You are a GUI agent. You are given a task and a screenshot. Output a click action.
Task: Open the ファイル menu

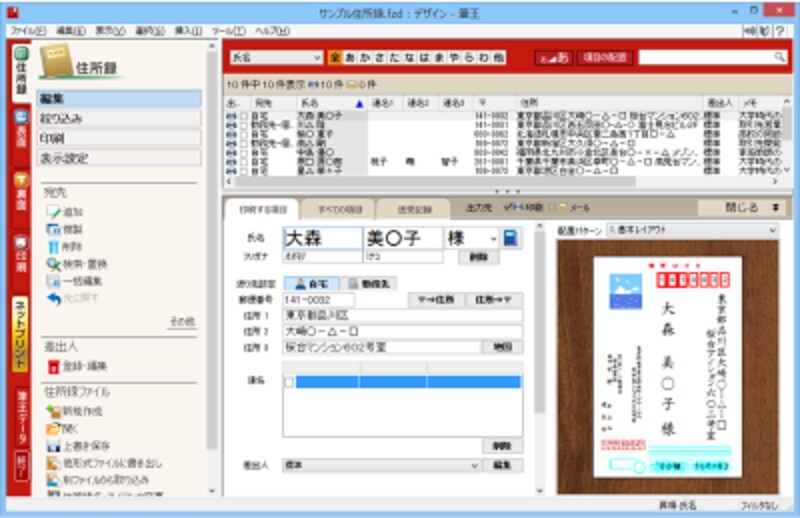pos(28,31)
